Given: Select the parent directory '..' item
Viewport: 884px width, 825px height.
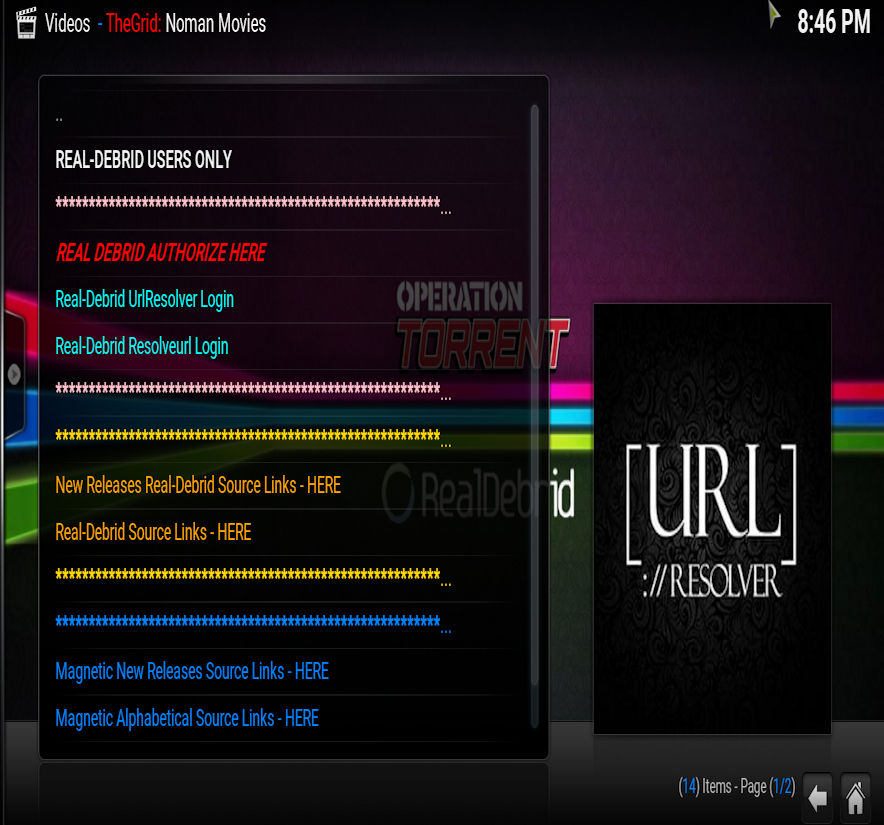Looking at the screenshot, I should point(60,116).
